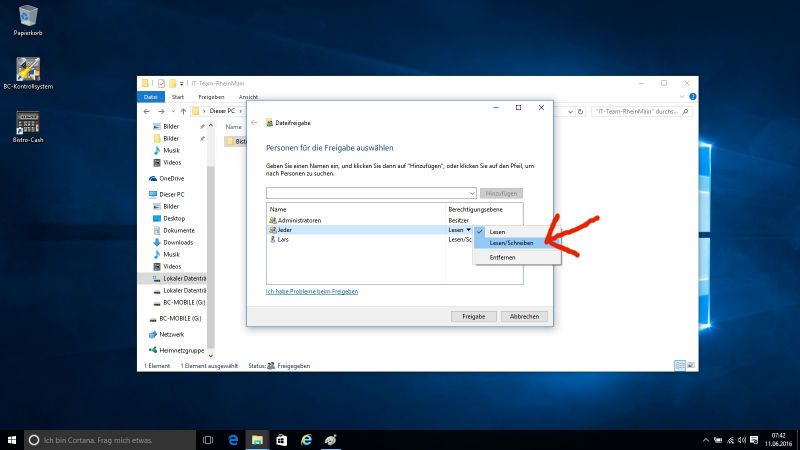Go forward in the Explorer window
Image resolution: width=800 pixels, height=450 pixels.
pos(161,111)
